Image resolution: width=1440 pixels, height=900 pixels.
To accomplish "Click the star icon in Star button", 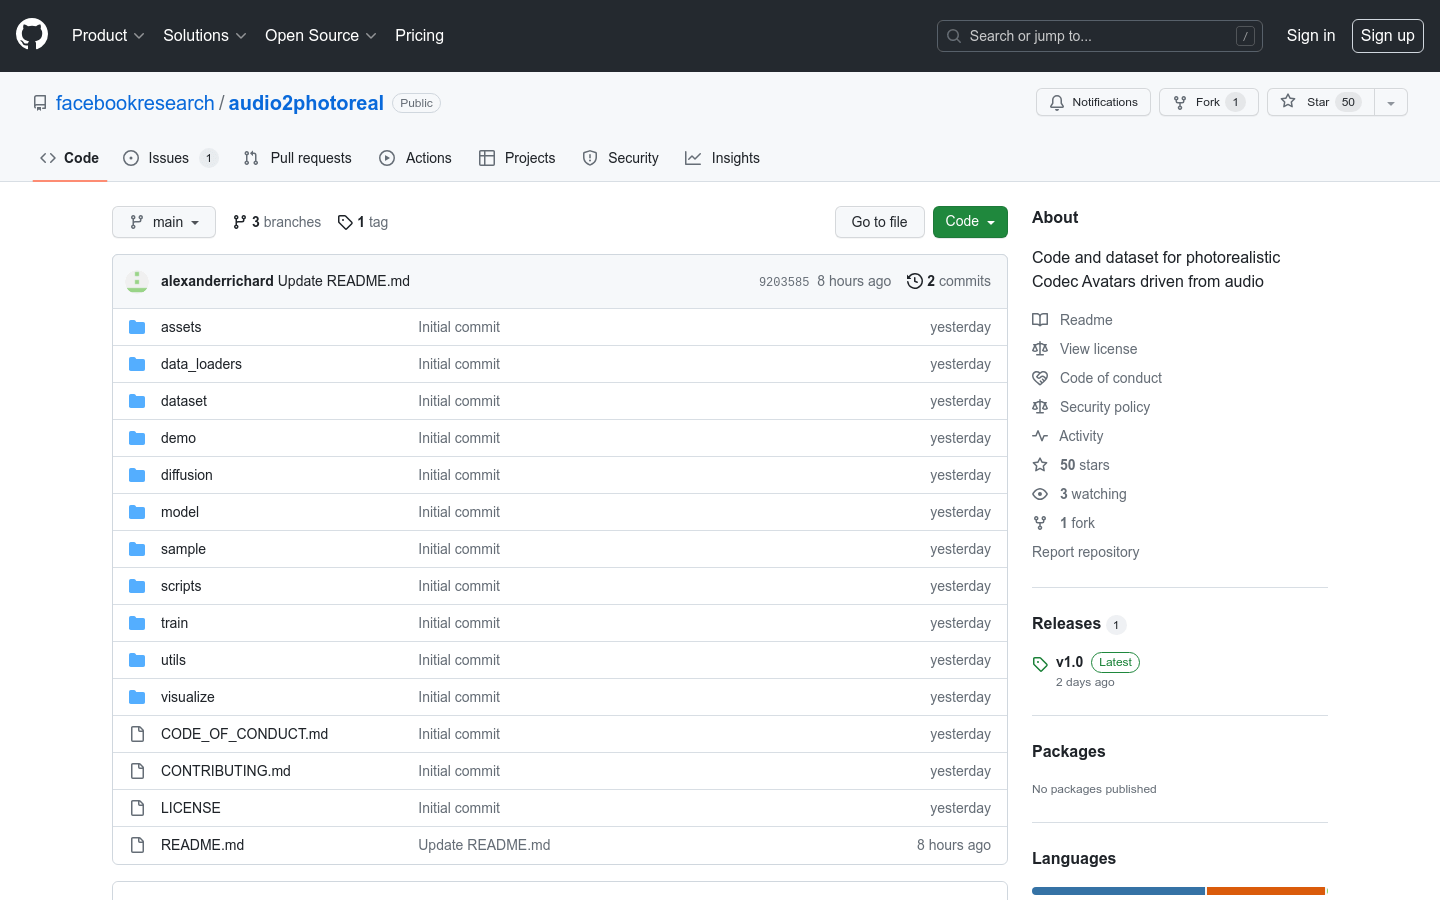I will pos(1288,101).
